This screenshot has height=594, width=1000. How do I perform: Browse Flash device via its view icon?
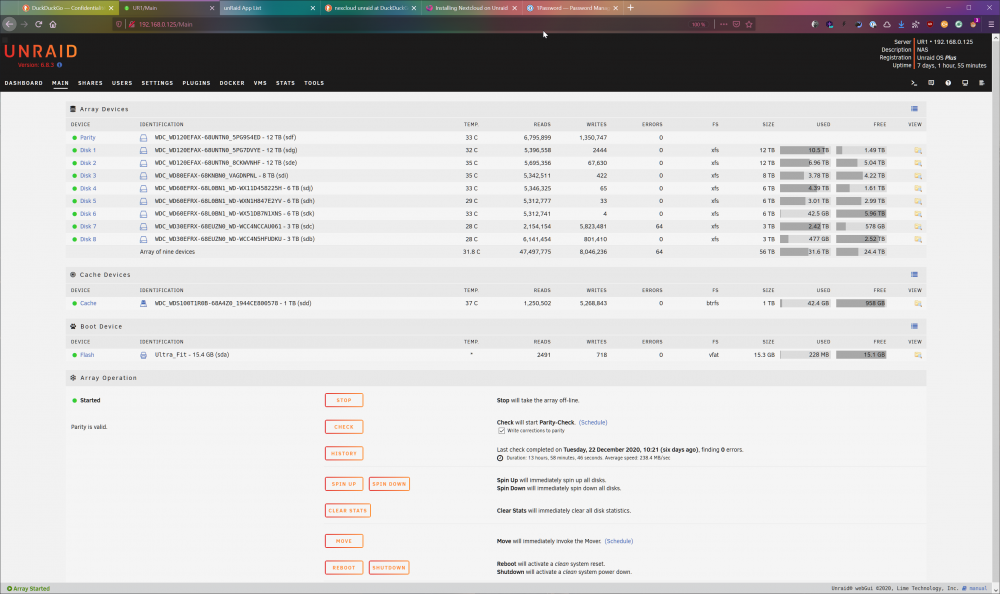pyautogui.click(x=918, y=355)
